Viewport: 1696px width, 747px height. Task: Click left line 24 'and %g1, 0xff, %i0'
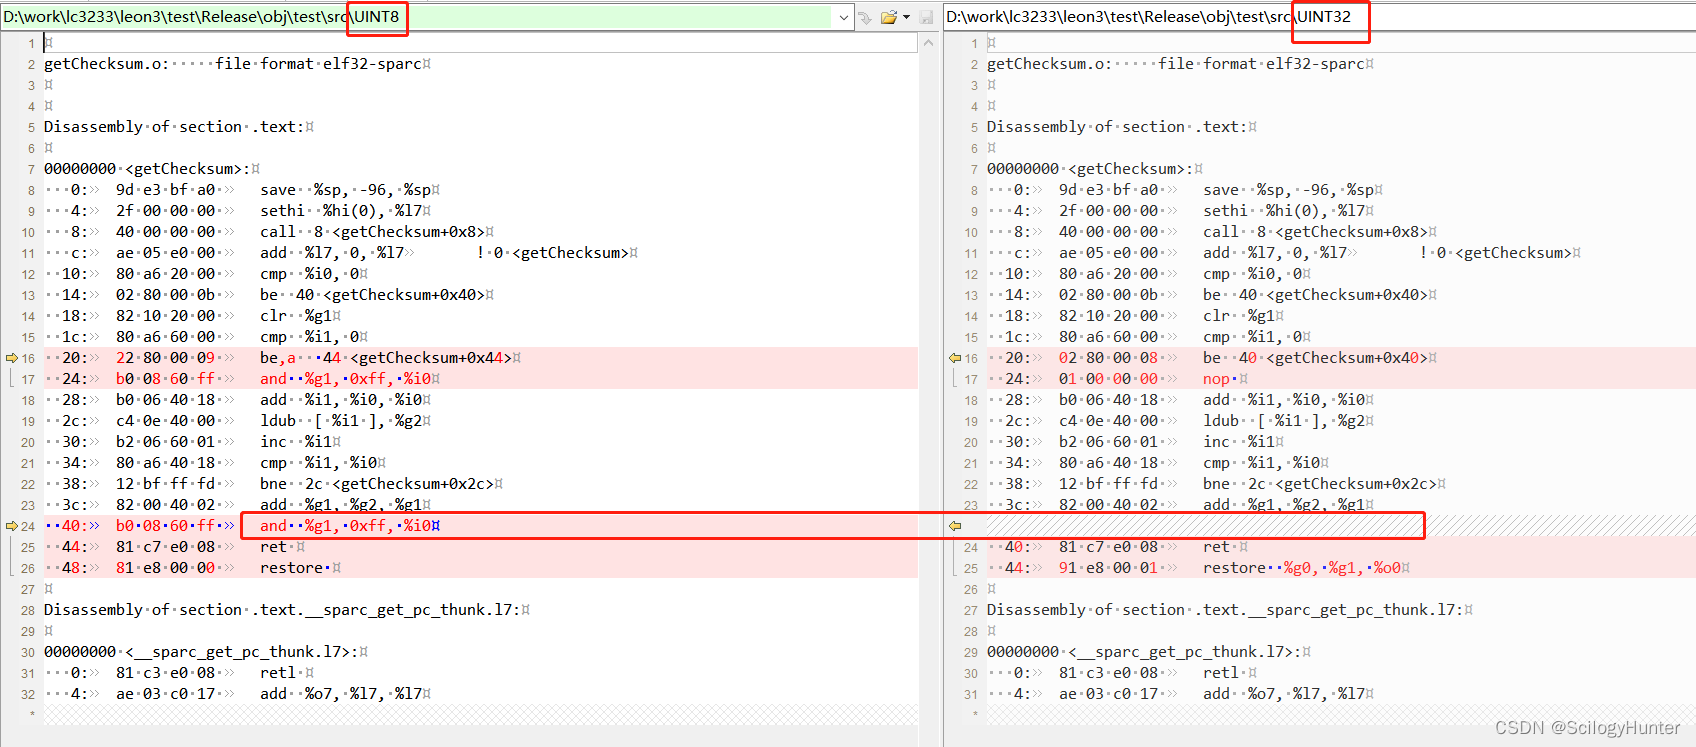point(350,526)
